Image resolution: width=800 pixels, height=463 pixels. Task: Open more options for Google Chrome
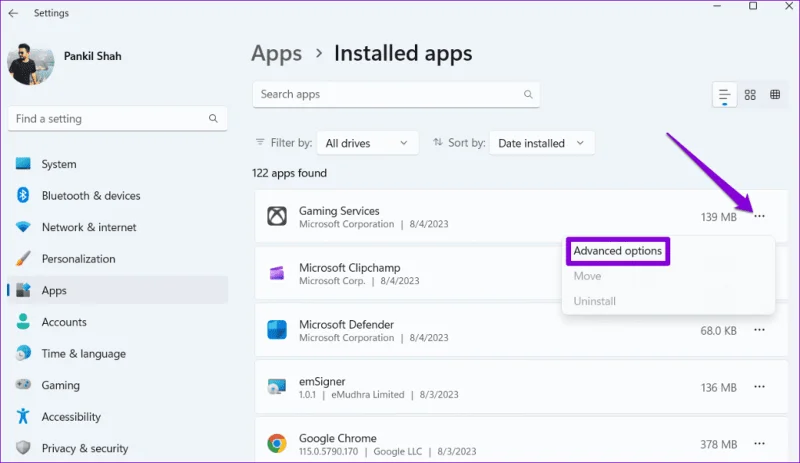[x=759, y=444]
